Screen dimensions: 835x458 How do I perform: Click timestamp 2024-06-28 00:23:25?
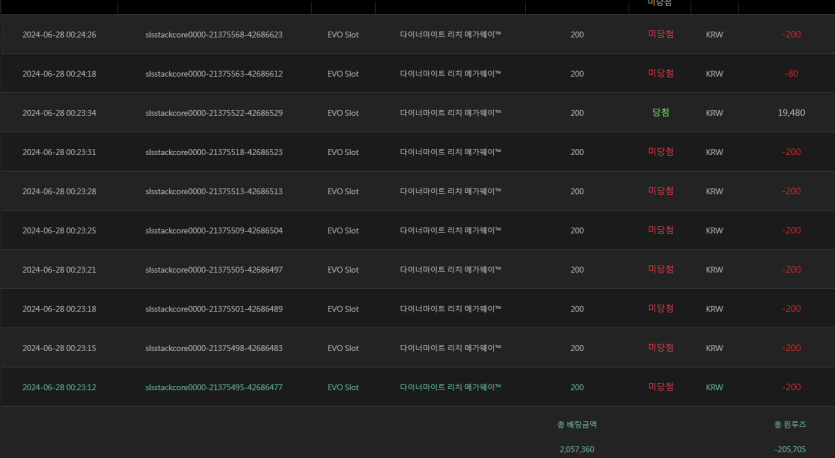[59, 231]
